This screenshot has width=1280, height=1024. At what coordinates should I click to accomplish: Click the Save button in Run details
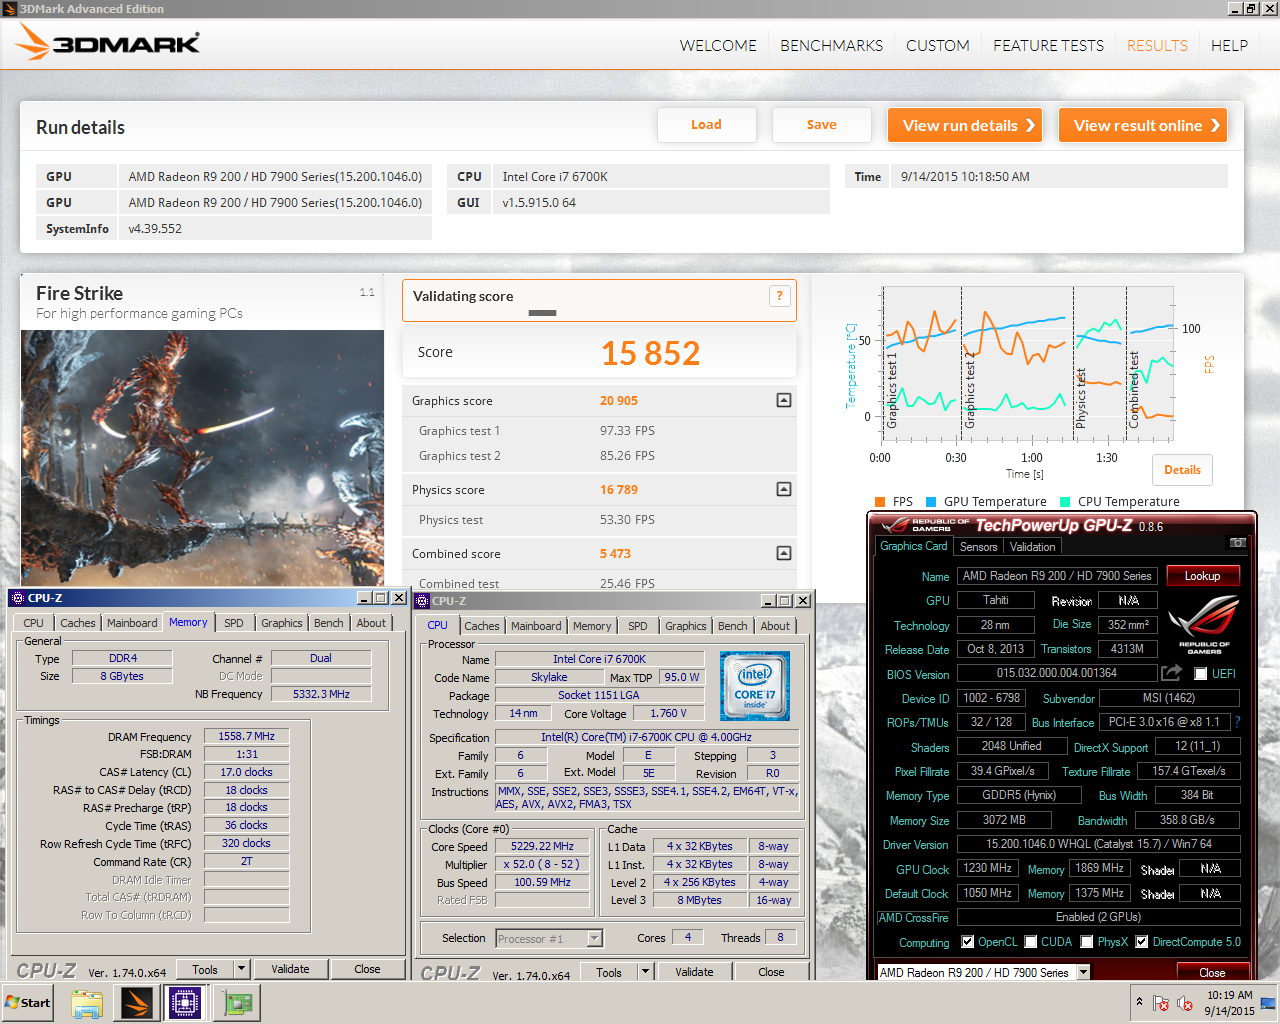[x=822, y=125]
